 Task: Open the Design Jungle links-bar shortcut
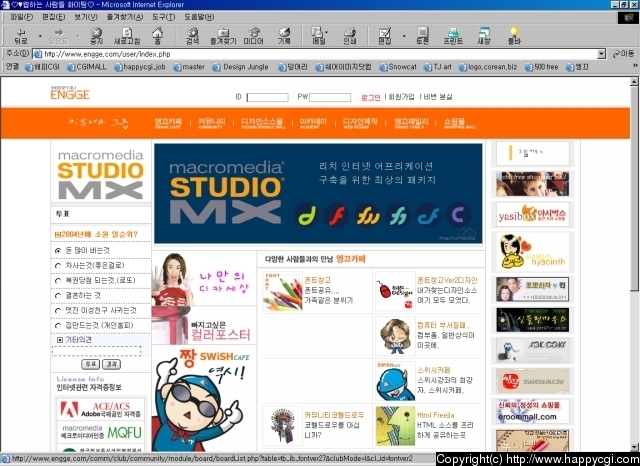240,67
